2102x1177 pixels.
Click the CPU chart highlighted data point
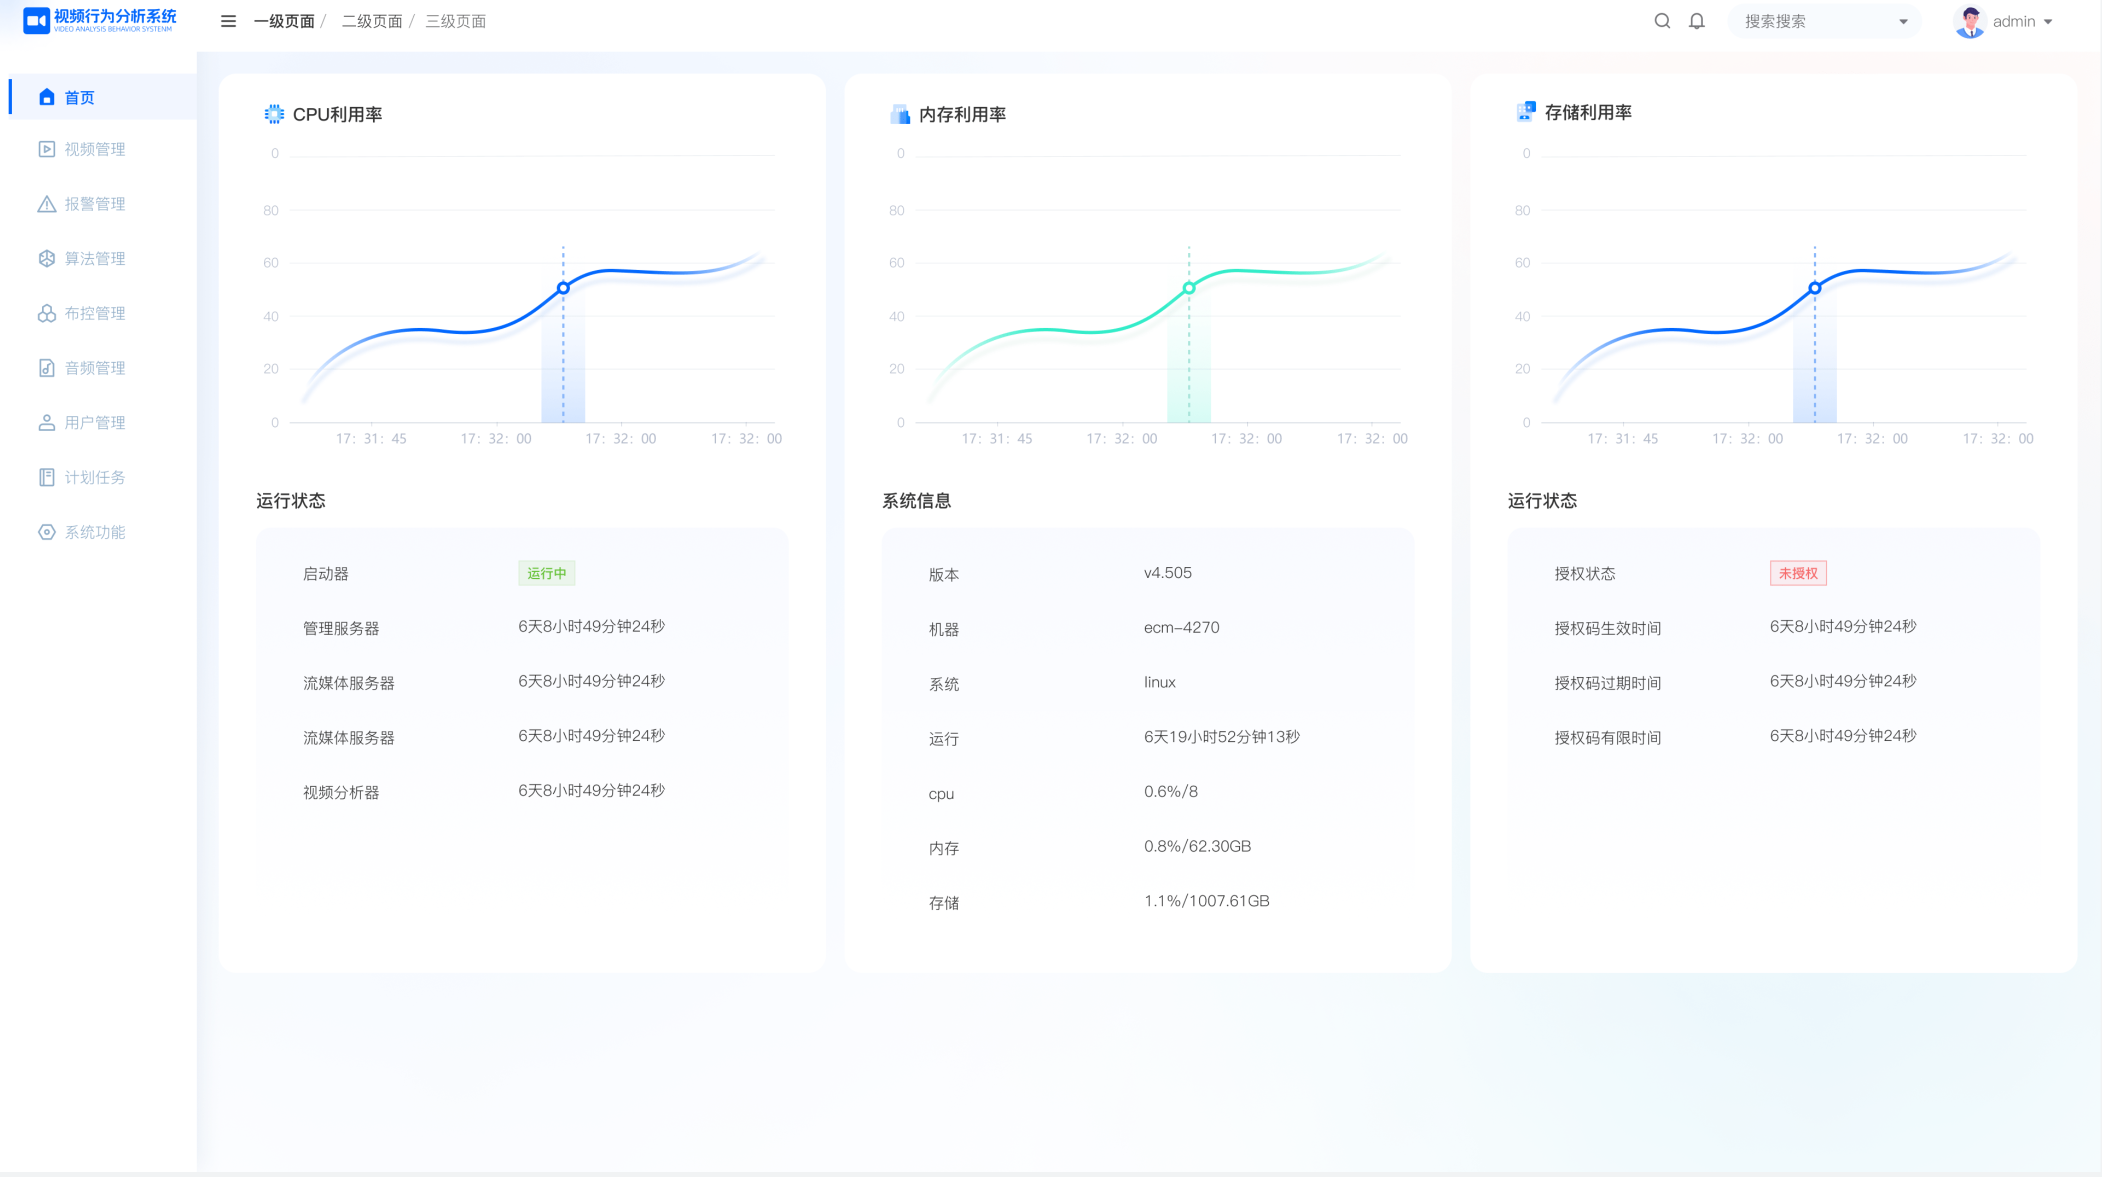563,288
